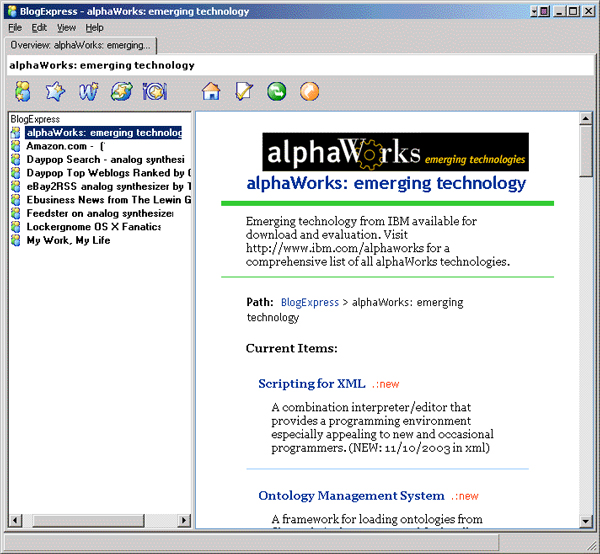Click the alphaWorks banner logo image
The height and width of the screenshot is (554, 600).
tap(395, 152)
